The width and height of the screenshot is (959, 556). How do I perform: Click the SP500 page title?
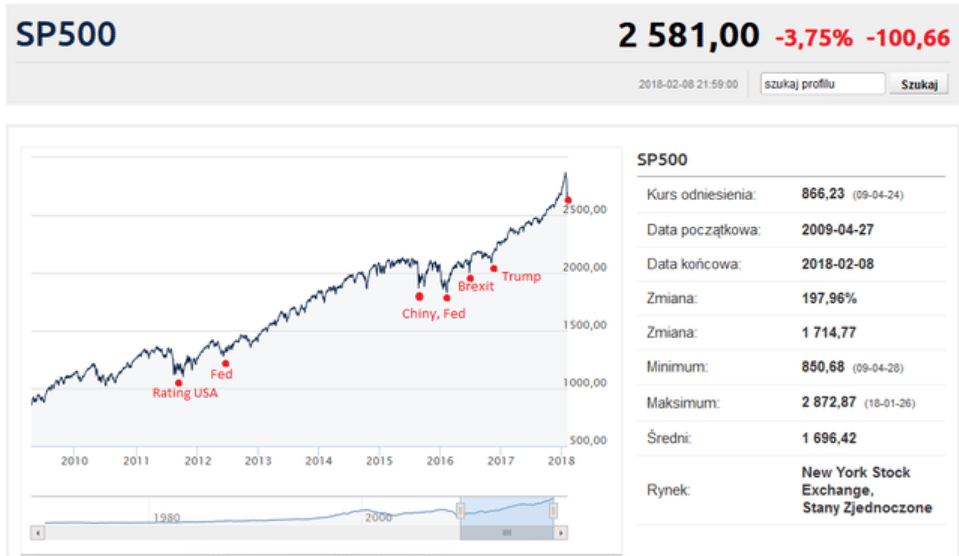[x=67, y=35]
